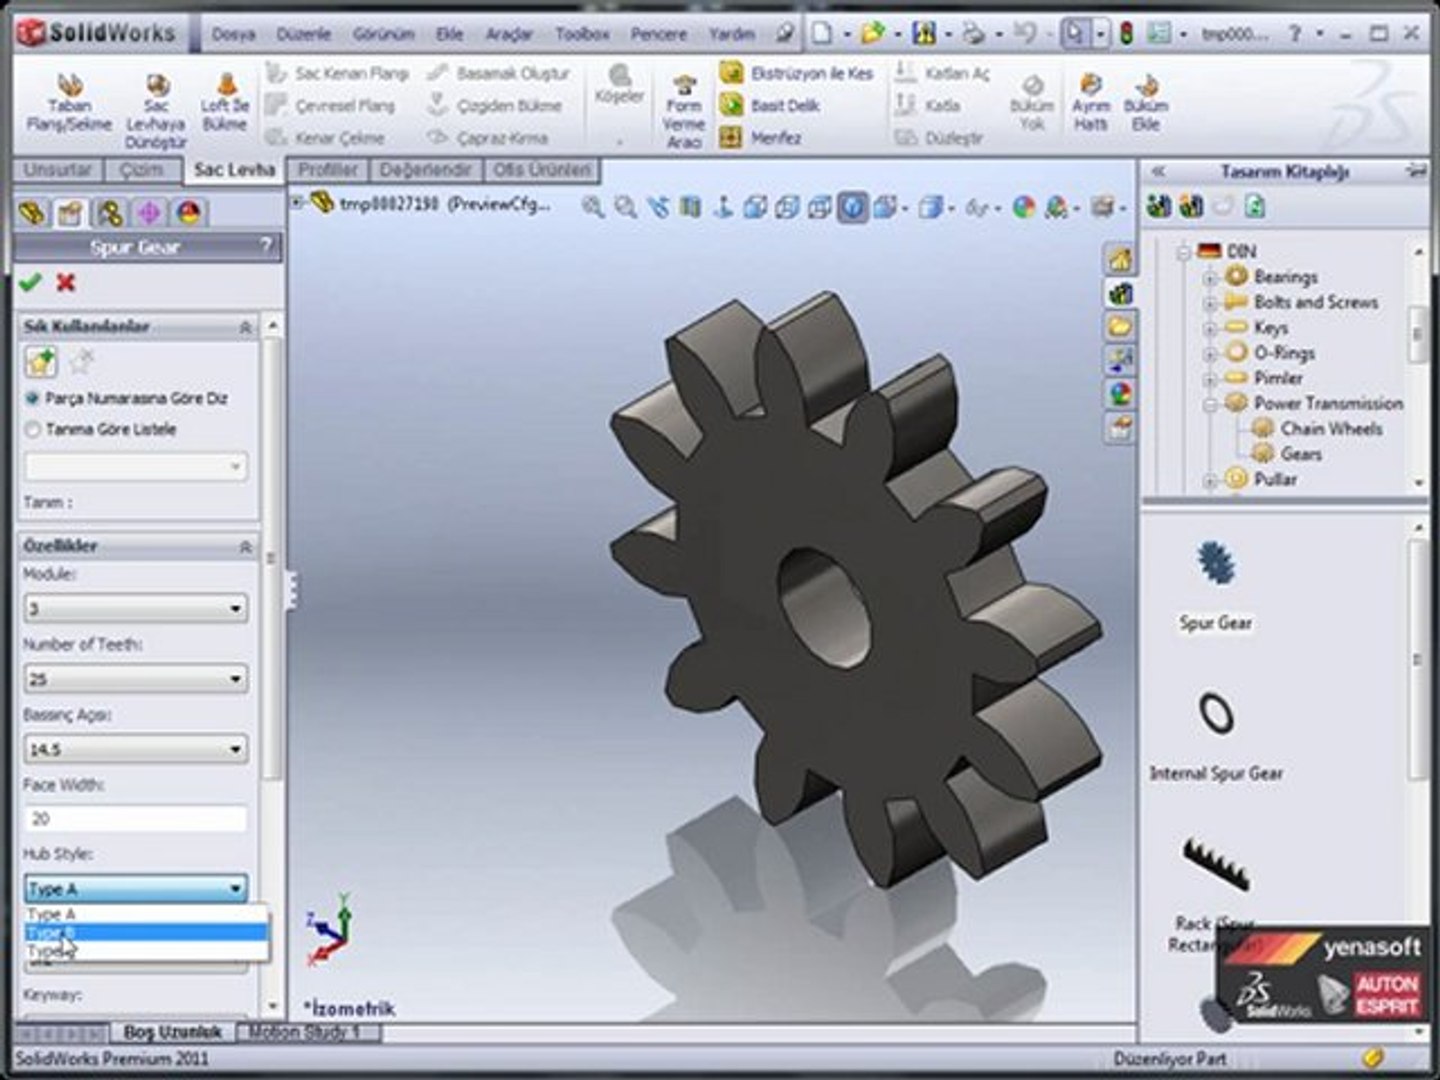Image resolution: width=1440 pixels, height=1080 pixels.
Task: Select Tanıma Göre Listele radio button
Action: click(33, 429)
